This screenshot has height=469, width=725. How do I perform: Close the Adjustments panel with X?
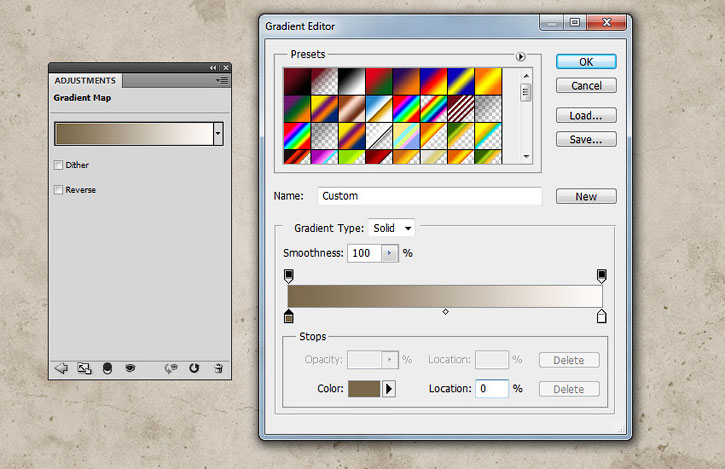click(x=226, y=68)
